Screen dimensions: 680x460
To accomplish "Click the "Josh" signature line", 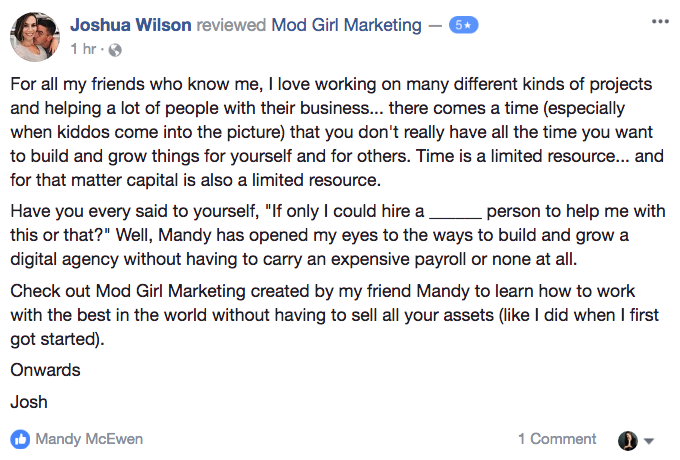I will (x=28, y=403).
